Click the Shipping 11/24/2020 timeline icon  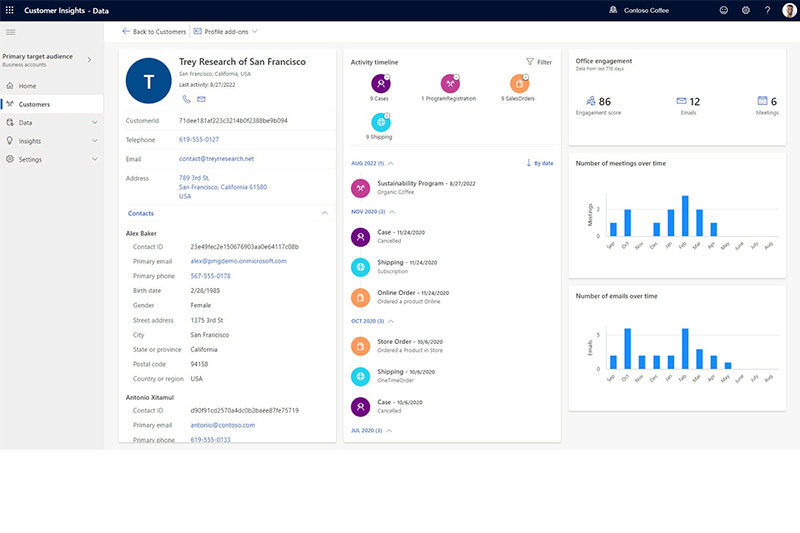click(x=360, y=267)
